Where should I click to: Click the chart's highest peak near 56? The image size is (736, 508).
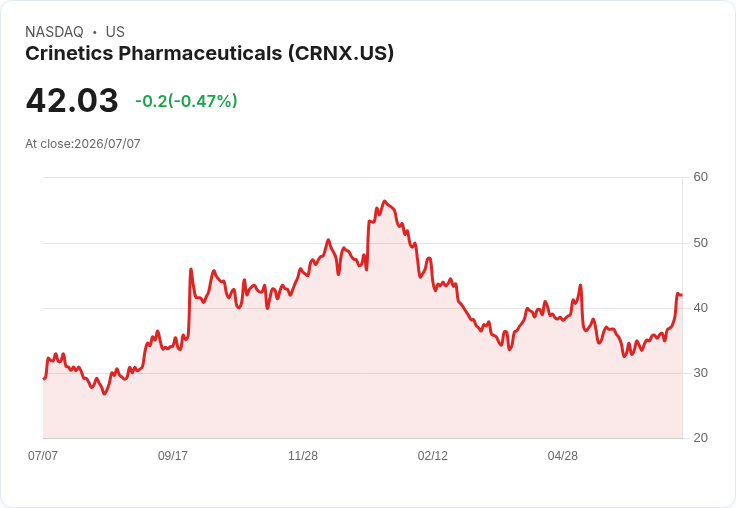[384, 201]
